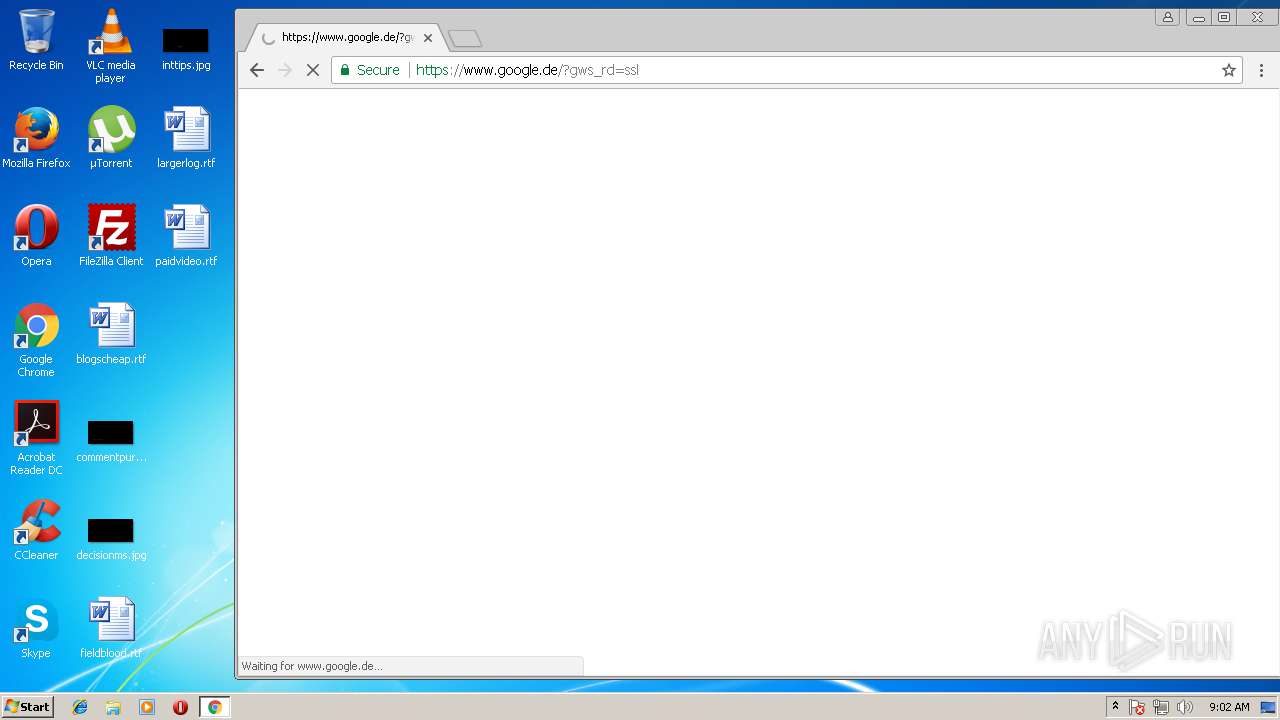Image resolution: width=1280 pixels, height=720 pixels.
Task: Close the Chrome window
Action: [x=1257, y=17]
